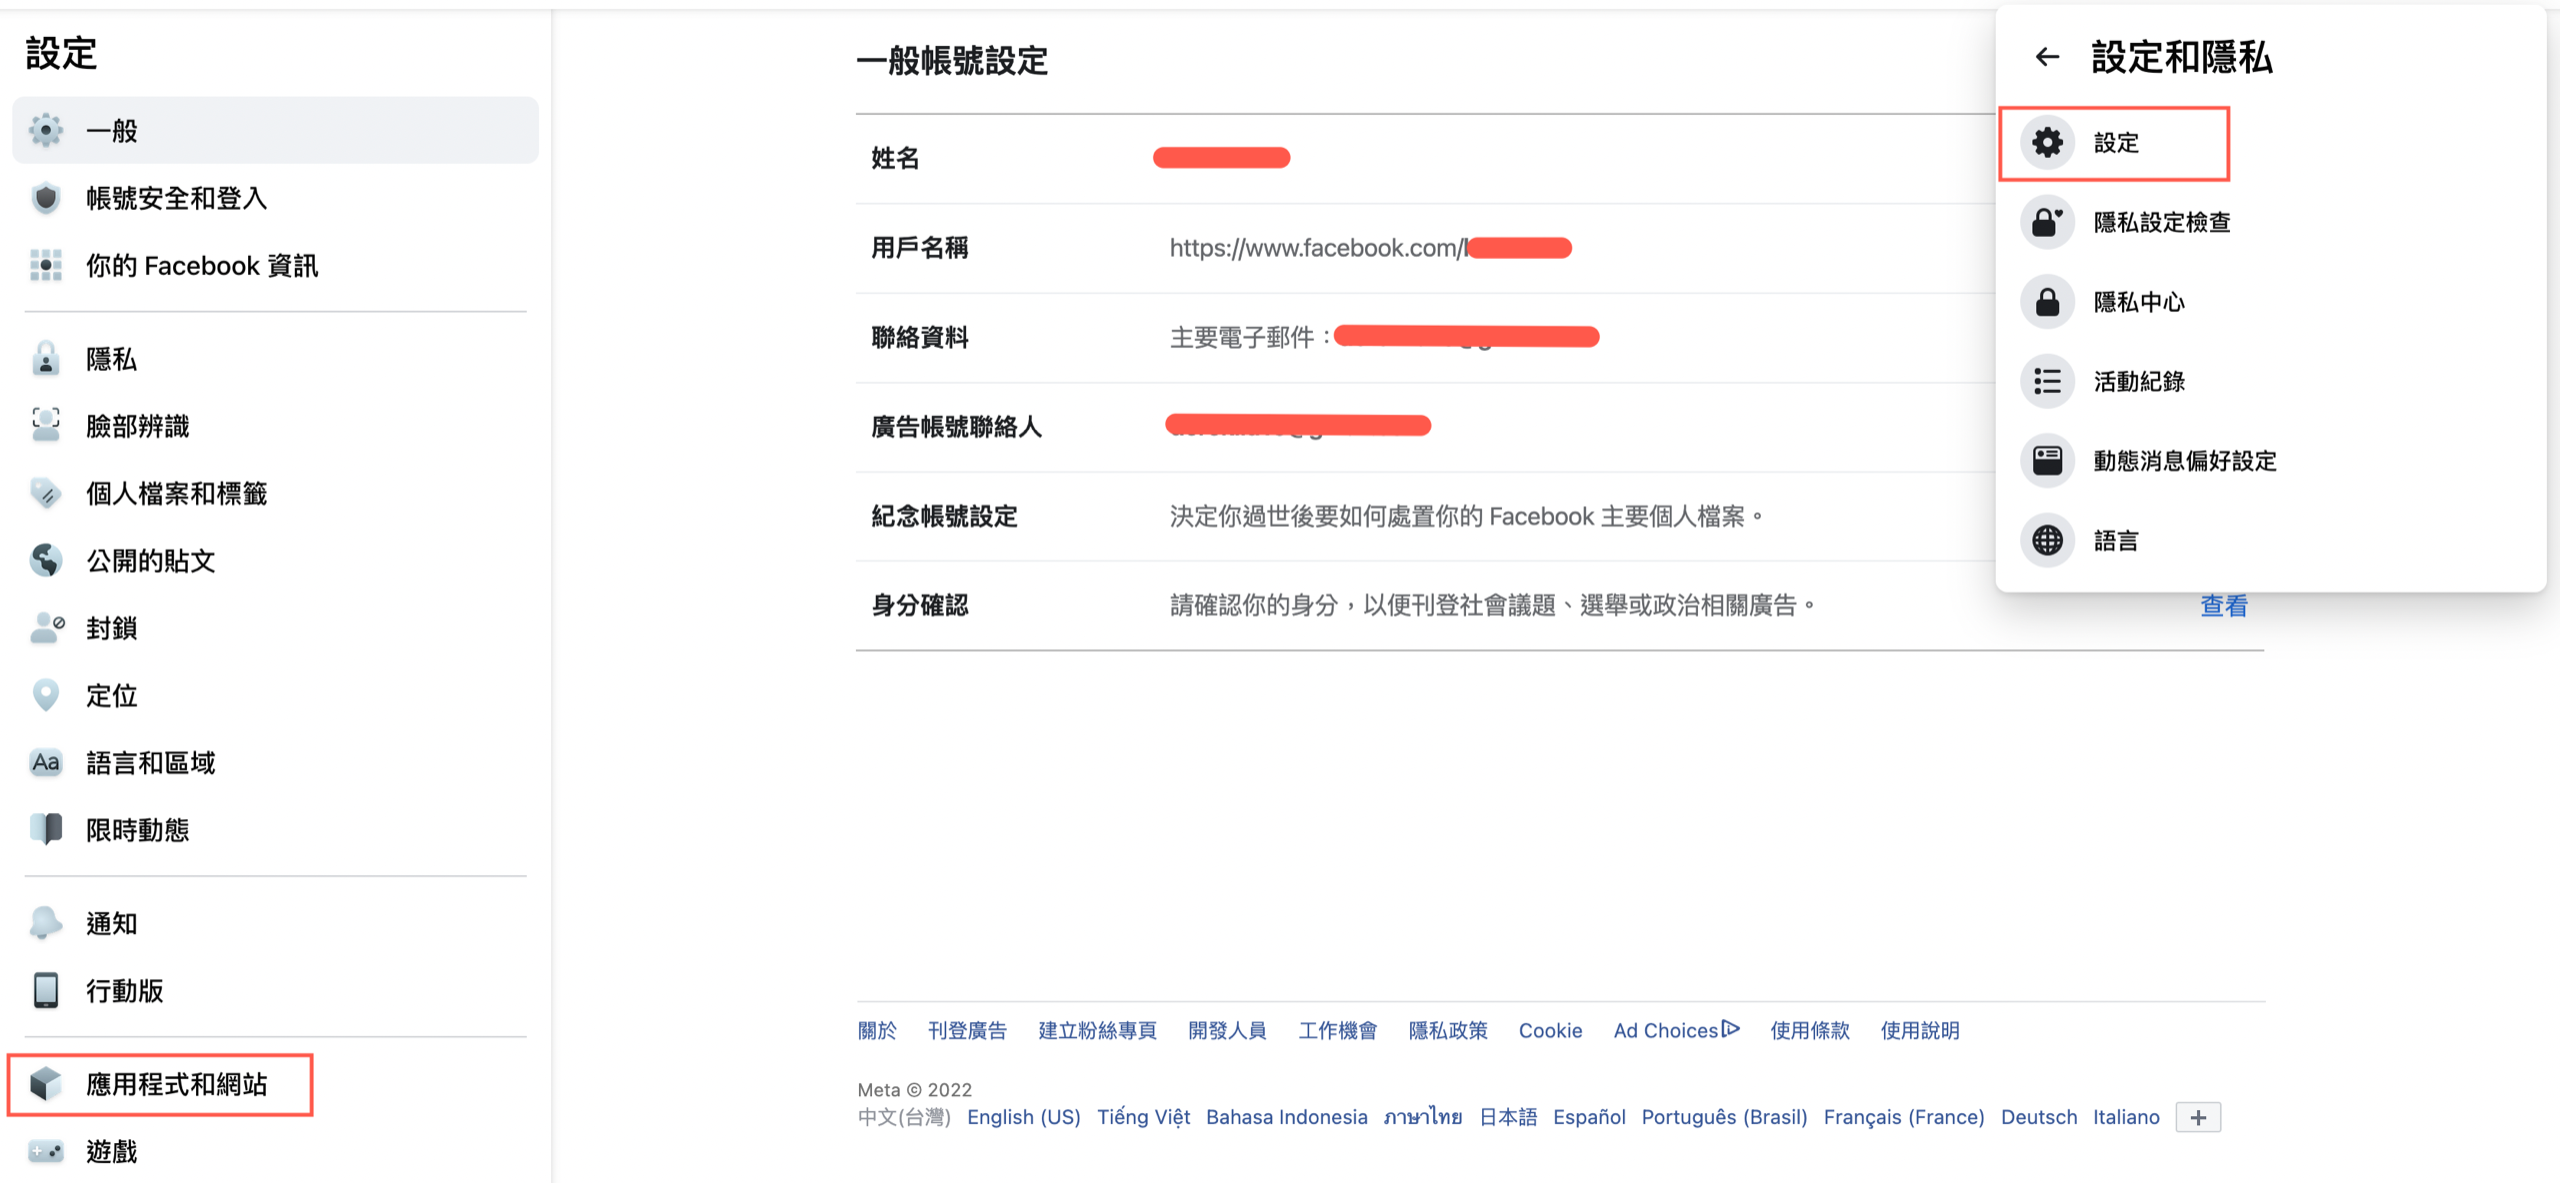Screen dimensions: 2560x1183
Task: Open 你的 Facebook 資訊 section
Action: (x=275, y=265)
